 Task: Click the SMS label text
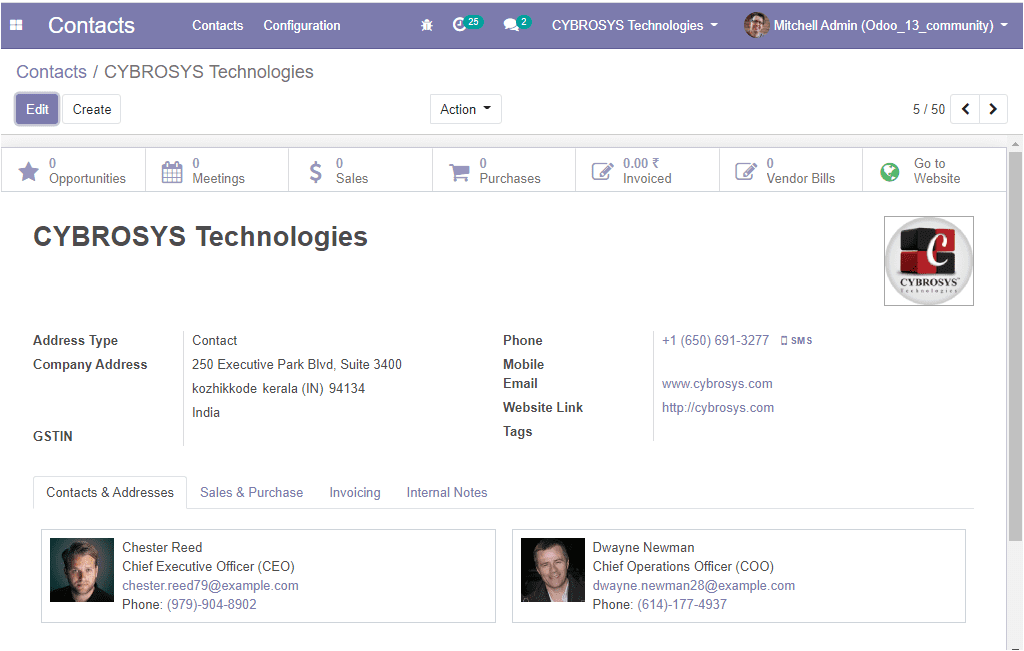(x=801, y=341)
